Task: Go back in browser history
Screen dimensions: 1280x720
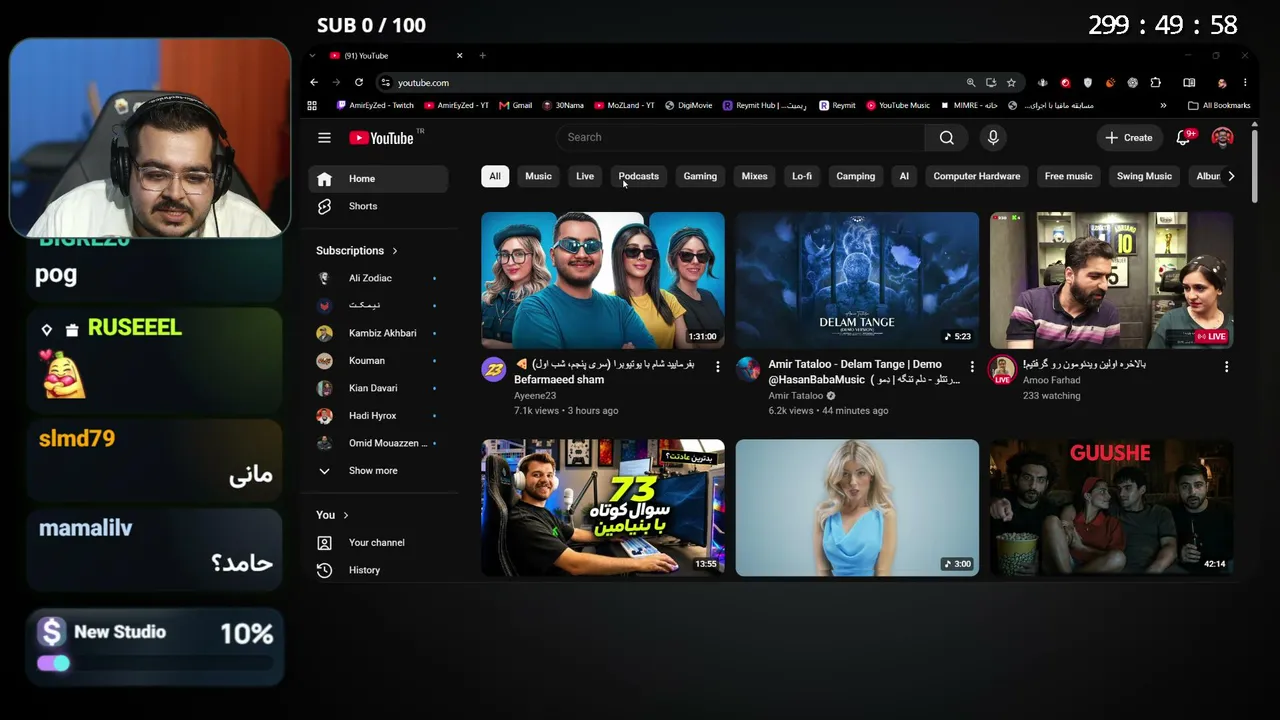Action: [314, 83]
